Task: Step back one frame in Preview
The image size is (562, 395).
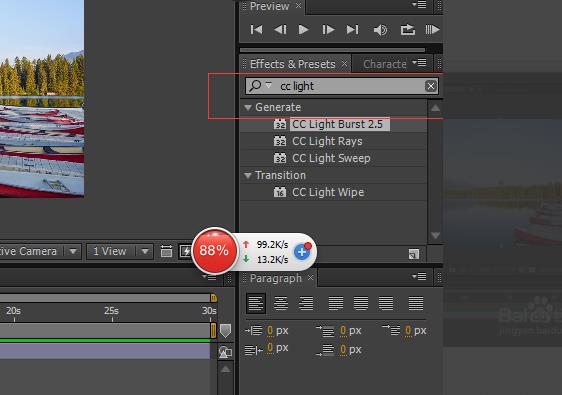Action: 280,29
